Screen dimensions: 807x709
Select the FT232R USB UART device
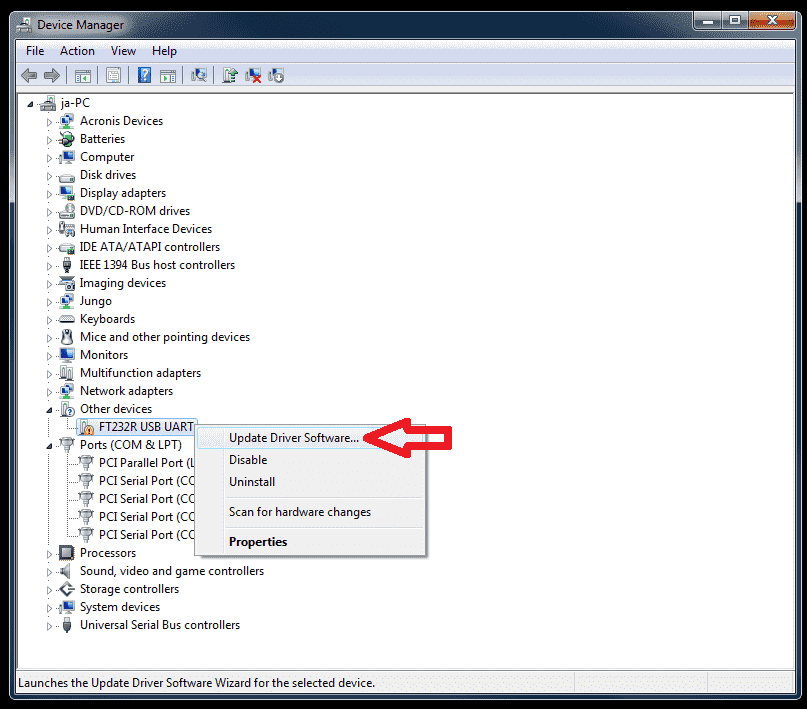pos(145,425)
